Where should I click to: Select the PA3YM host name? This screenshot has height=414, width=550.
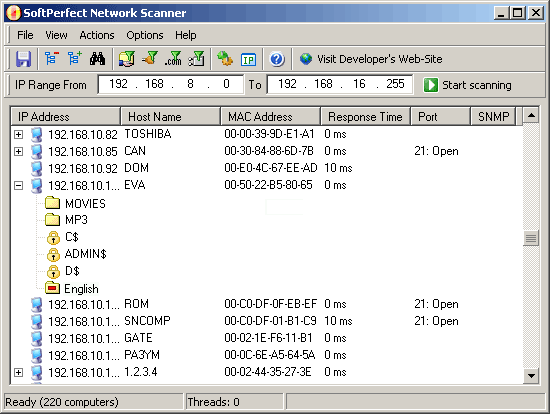[x=142, y=355]
